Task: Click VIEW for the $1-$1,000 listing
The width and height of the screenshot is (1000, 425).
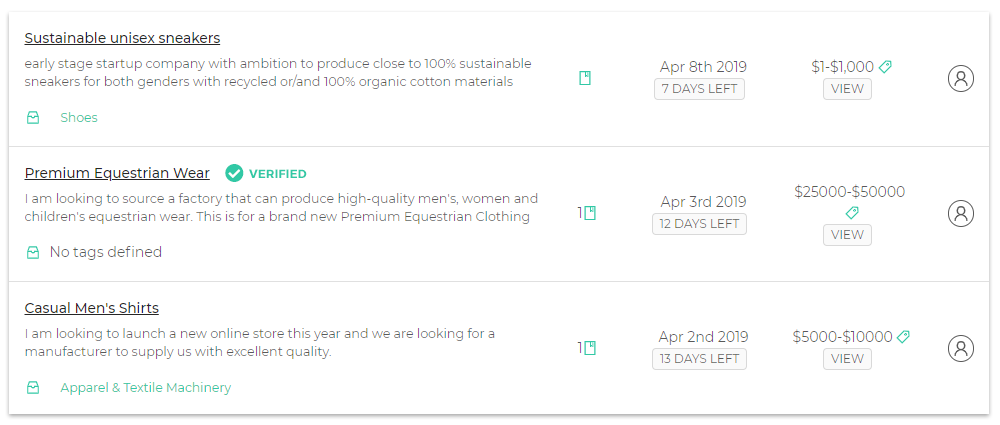Action: [x=847, y=89]
